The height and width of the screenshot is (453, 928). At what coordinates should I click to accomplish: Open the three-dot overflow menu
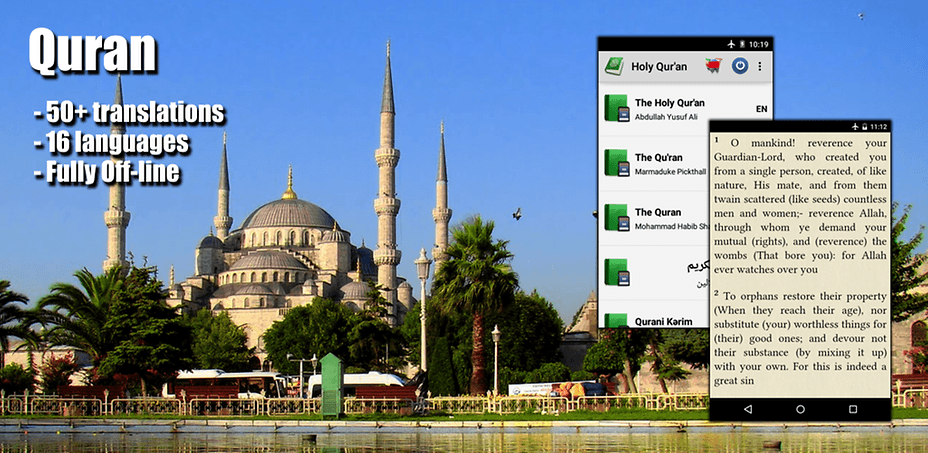coord(761,66)
